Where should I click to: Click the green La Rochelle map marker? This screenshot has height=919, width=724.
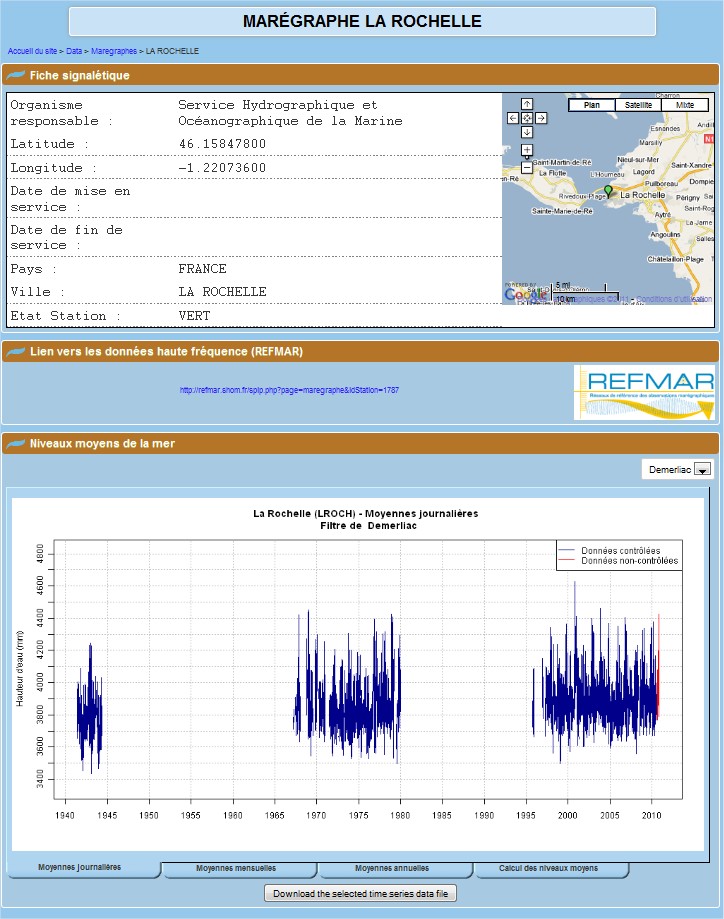click(x=607, y=190)
